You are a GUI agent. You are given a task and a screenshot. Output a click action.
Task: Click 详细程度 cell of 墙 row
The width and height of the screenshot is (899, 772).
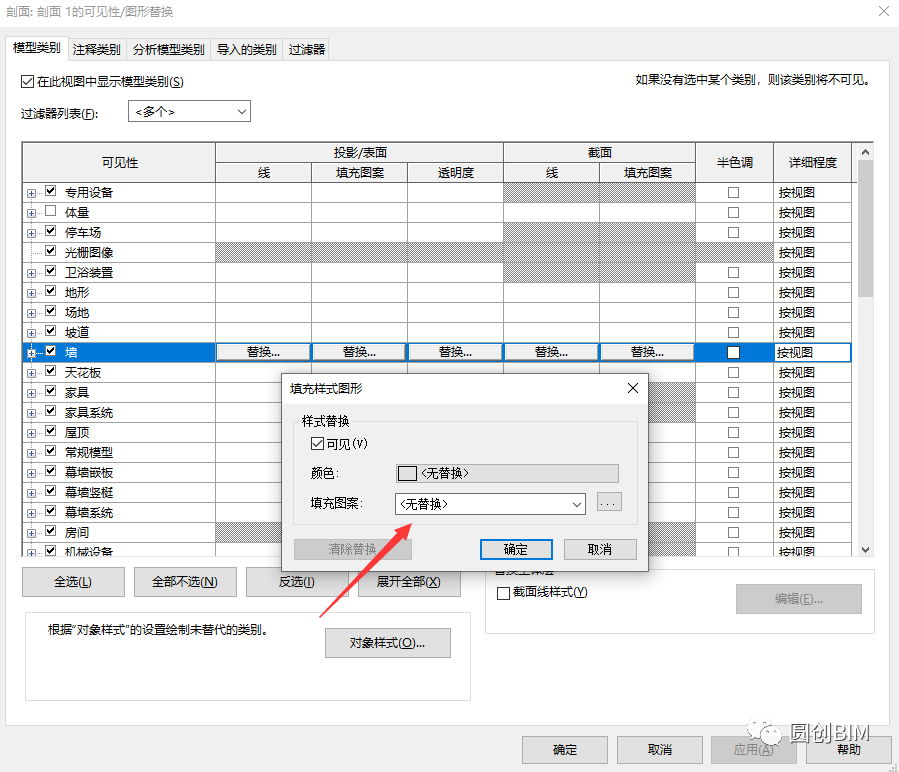click(x=812, y=353)
